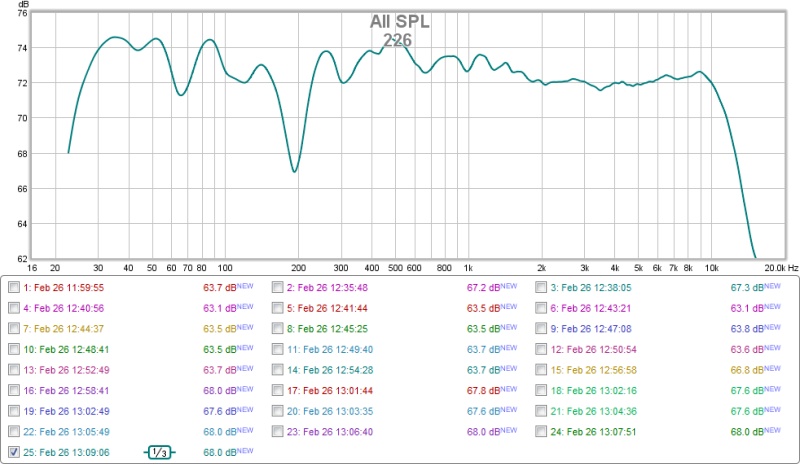Turn on trace 16: Feb 26 12:58:41
This screenshot has height=465, width=800.
pyautogui.click(x=14, y=390)
